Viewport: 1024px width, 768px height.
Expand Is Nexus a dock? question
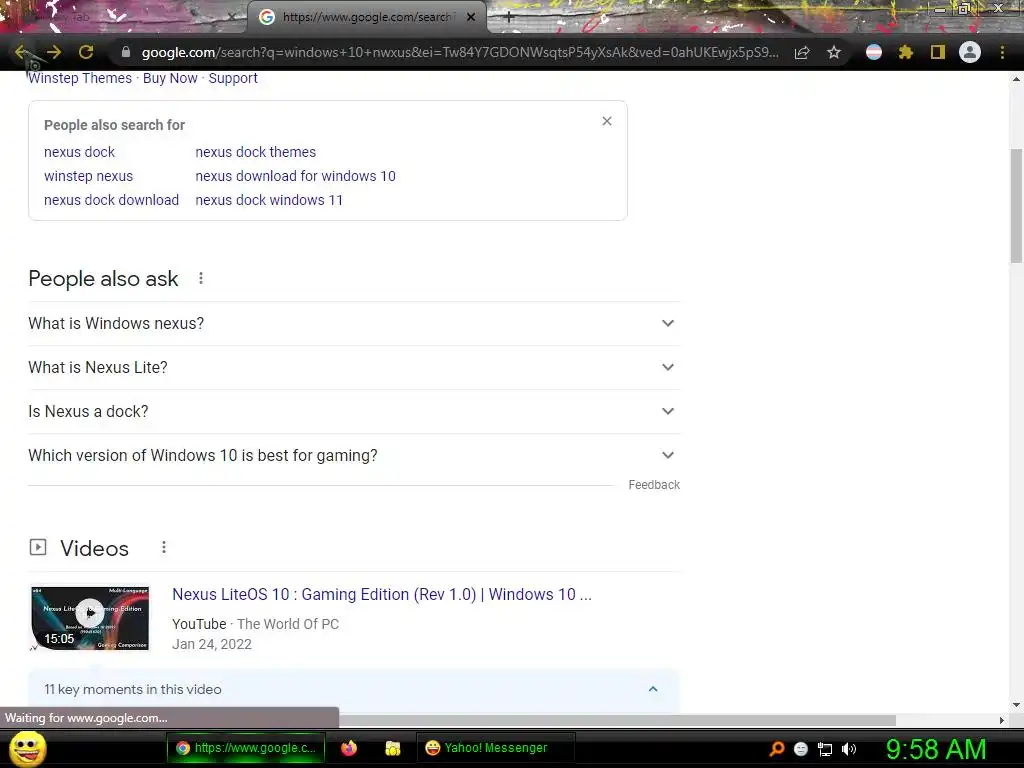point(354,411)
